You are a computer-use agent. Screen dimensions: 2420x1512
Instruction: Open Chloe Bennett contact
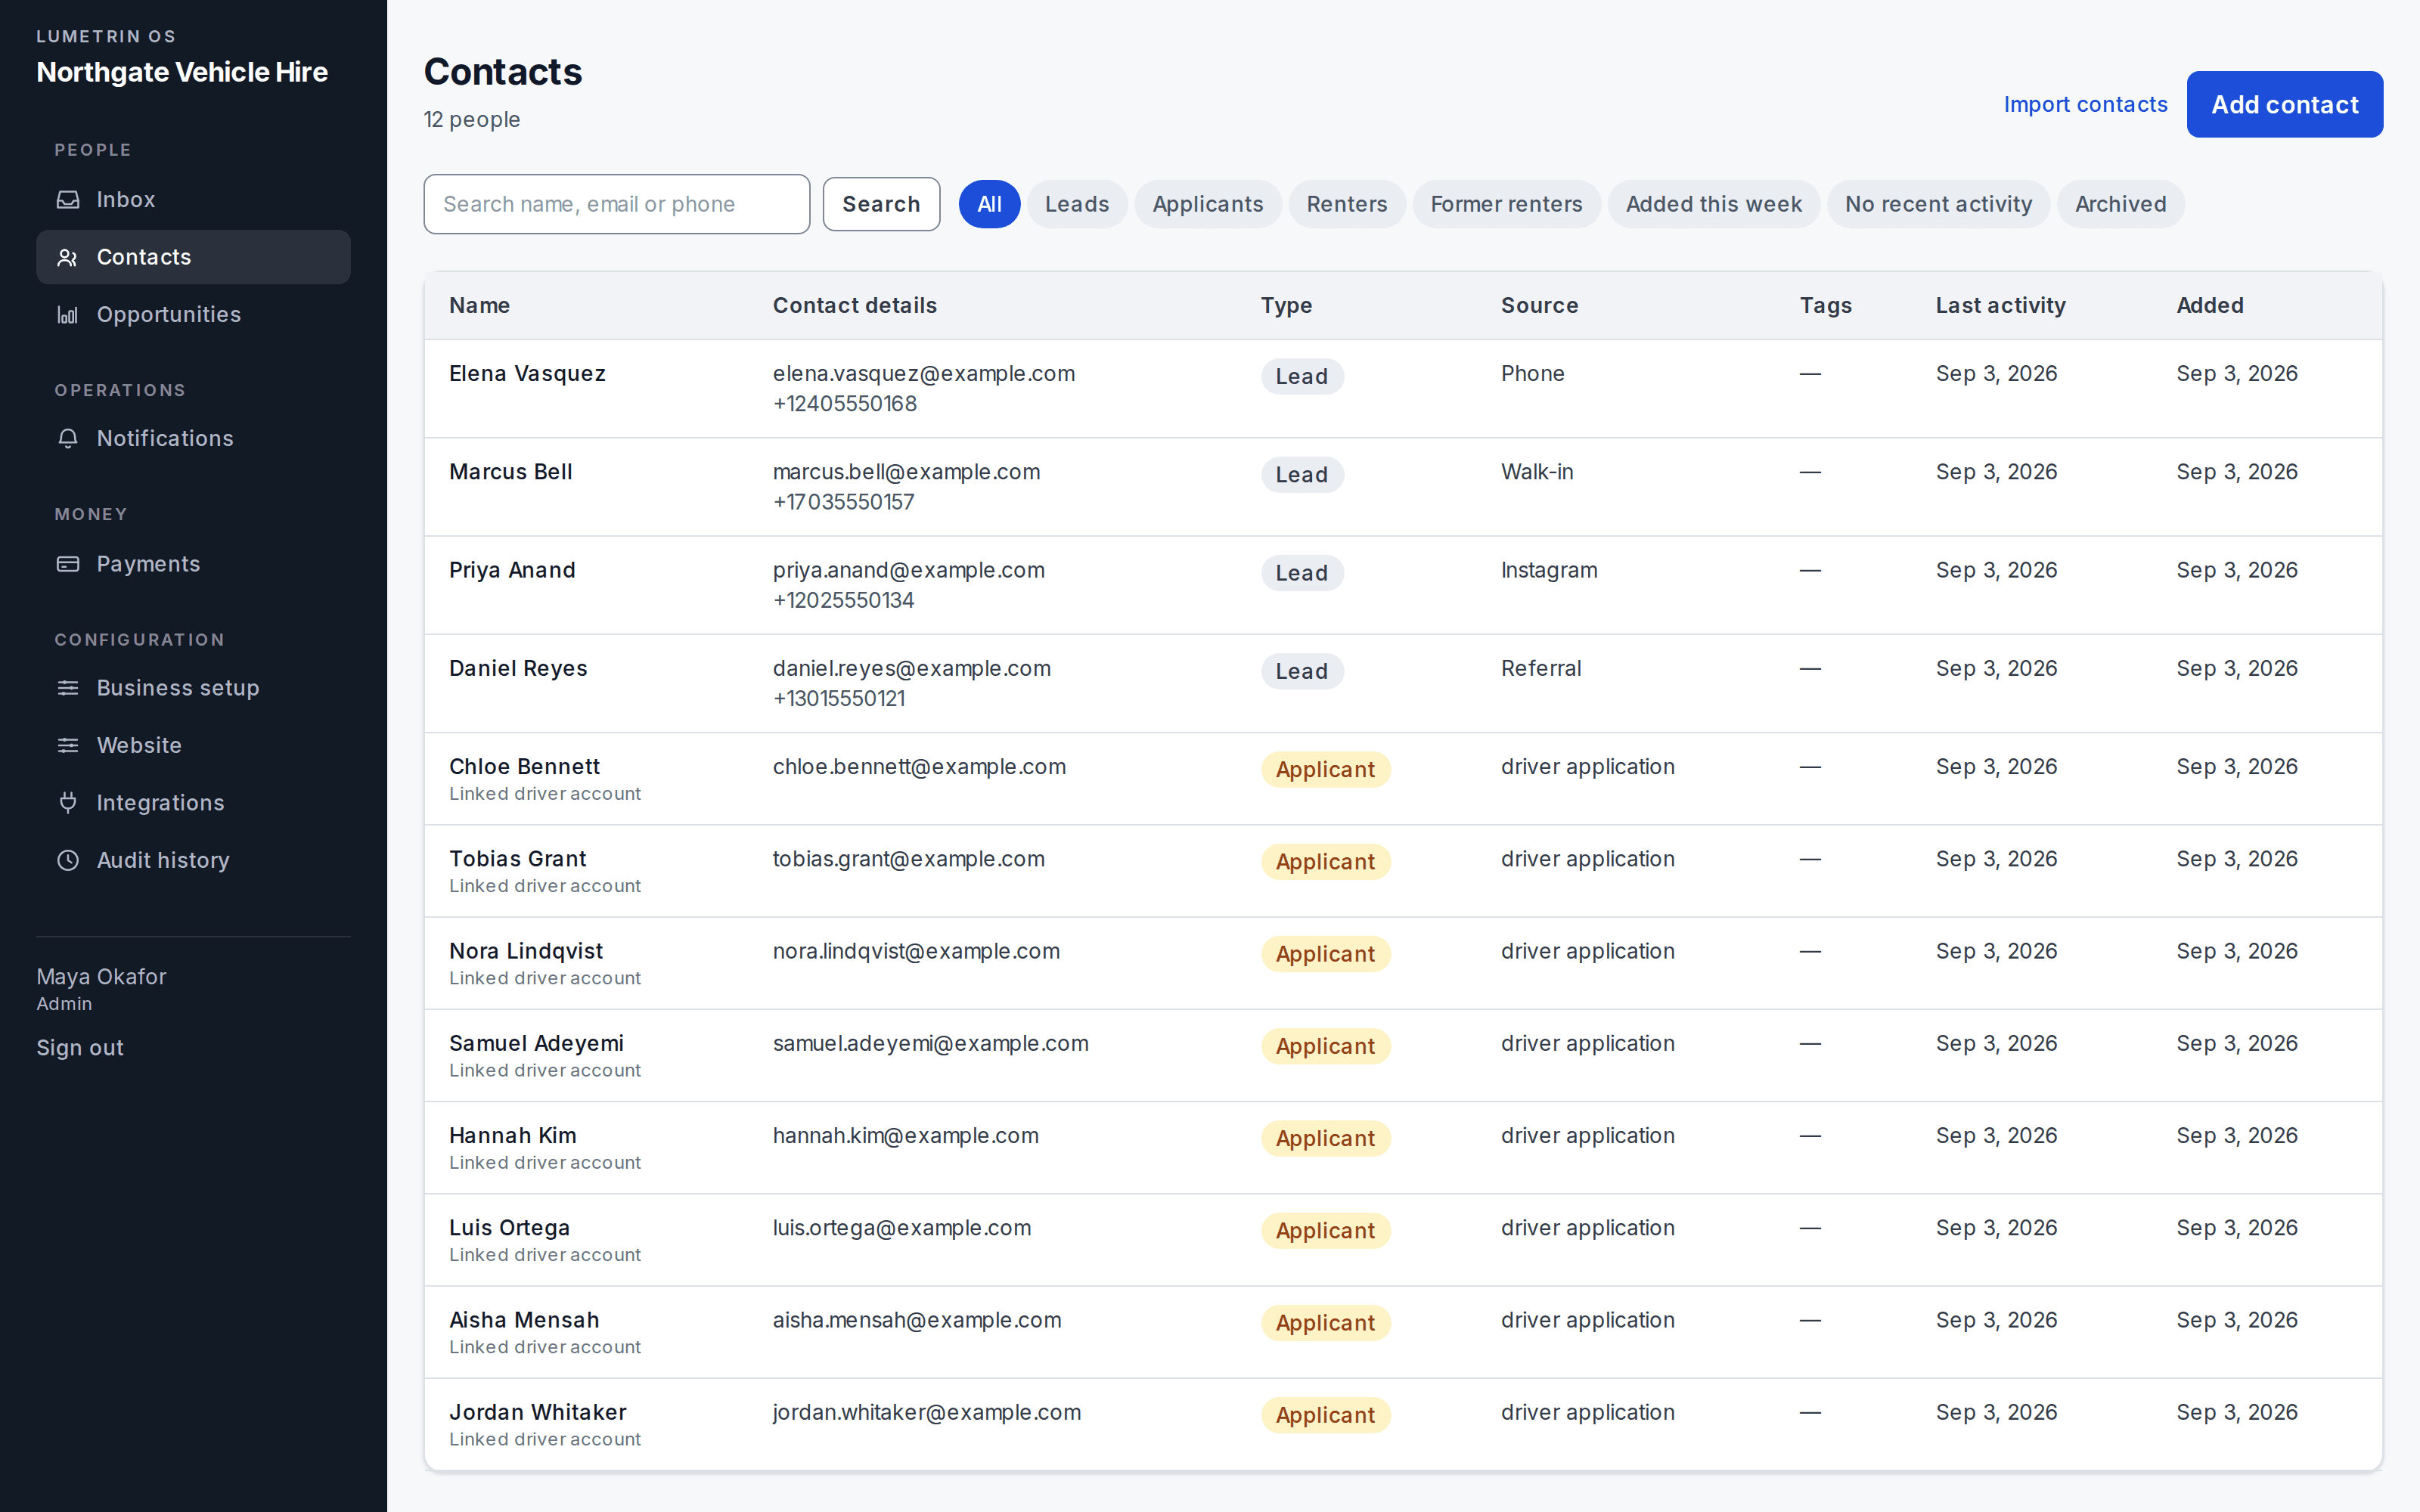524,767
